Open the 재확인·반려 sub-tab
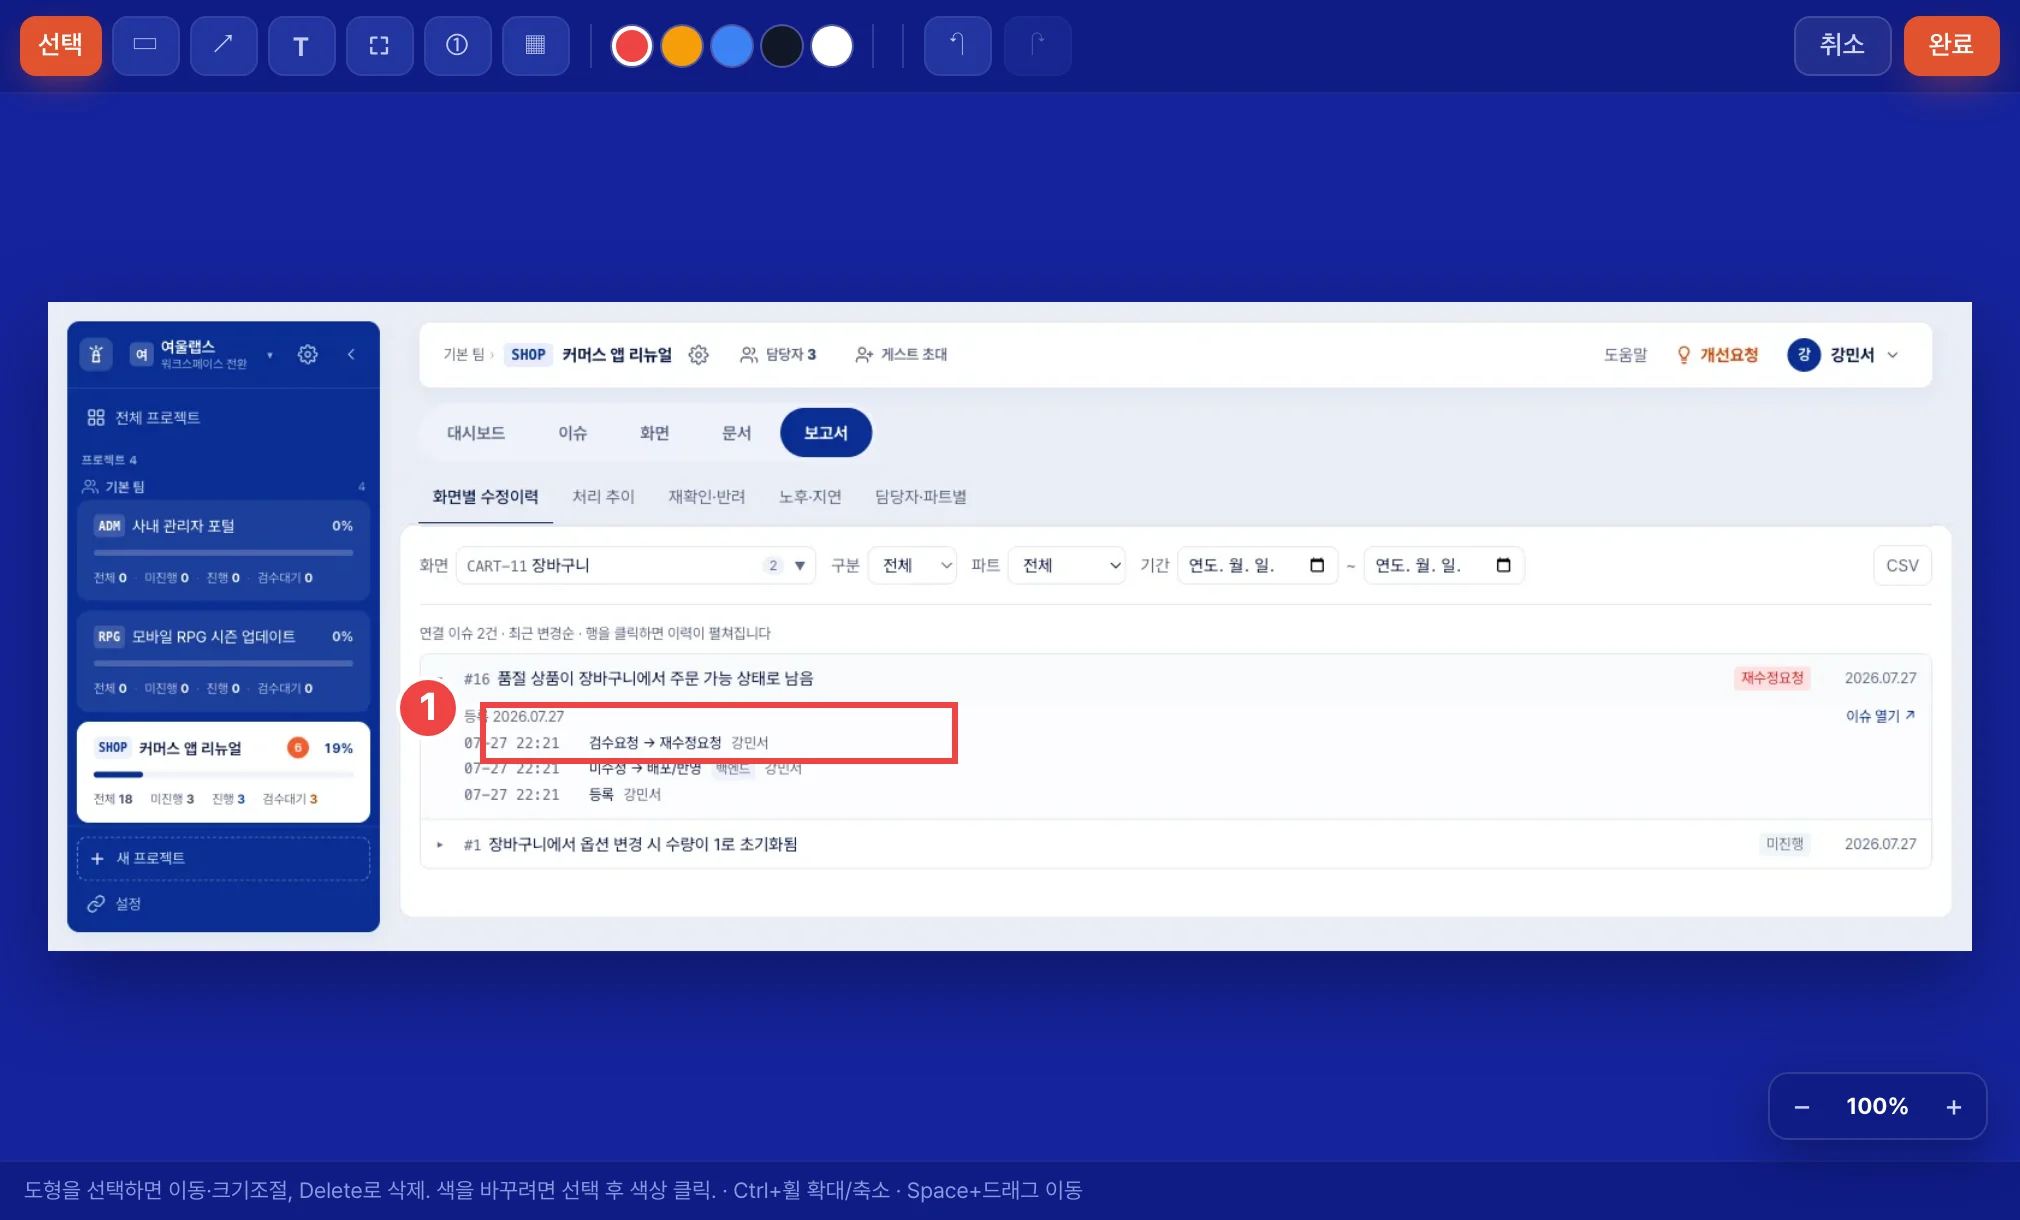The image size is (2020, 1220). pos(707,497)
